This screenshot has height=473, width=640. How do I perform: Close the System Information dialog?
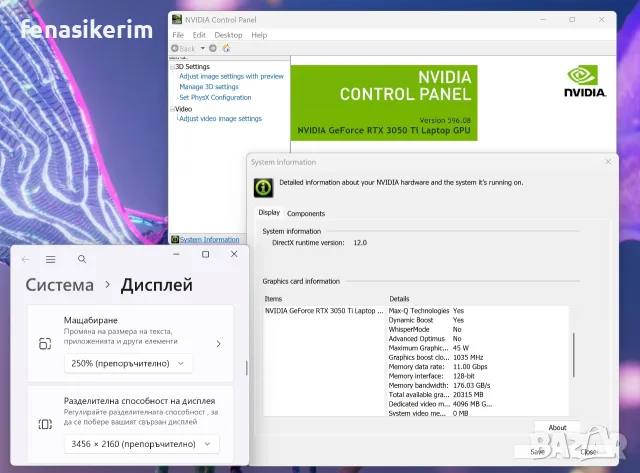pyautogui.click(x=608, y=162)
